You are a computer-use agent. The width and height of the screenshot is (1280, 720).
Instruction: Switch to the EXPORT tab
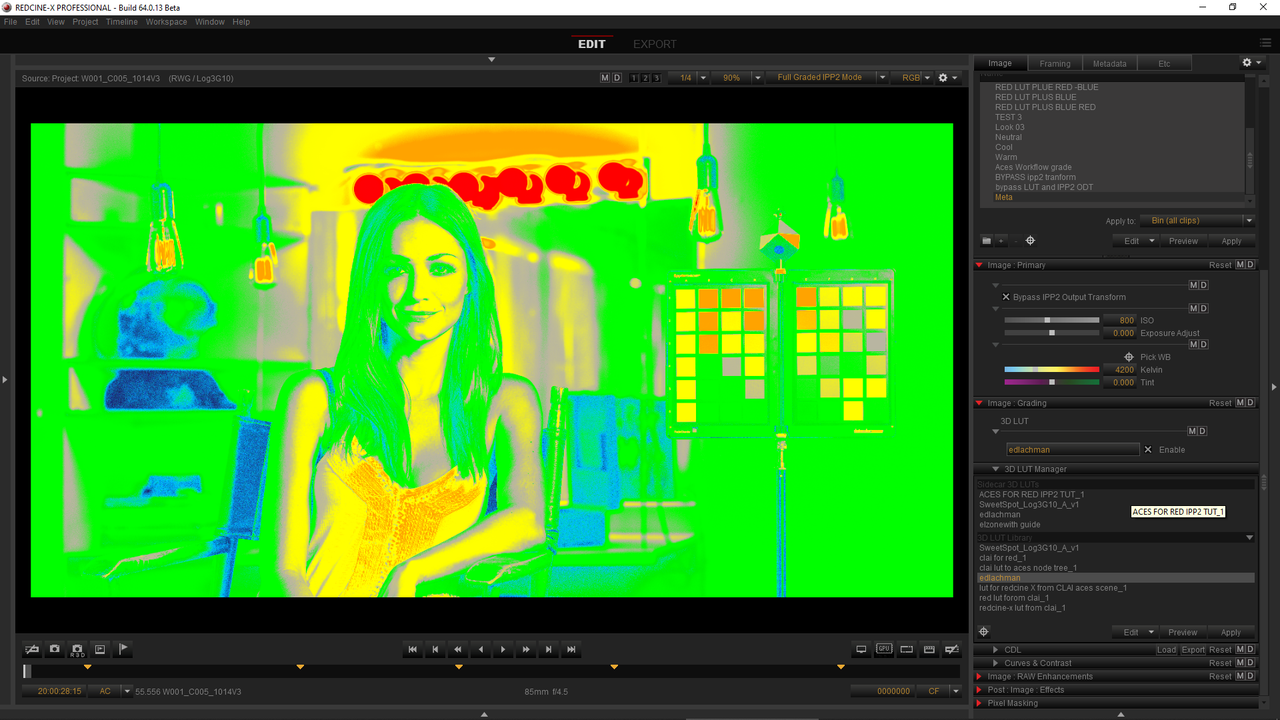click(654, 44)
